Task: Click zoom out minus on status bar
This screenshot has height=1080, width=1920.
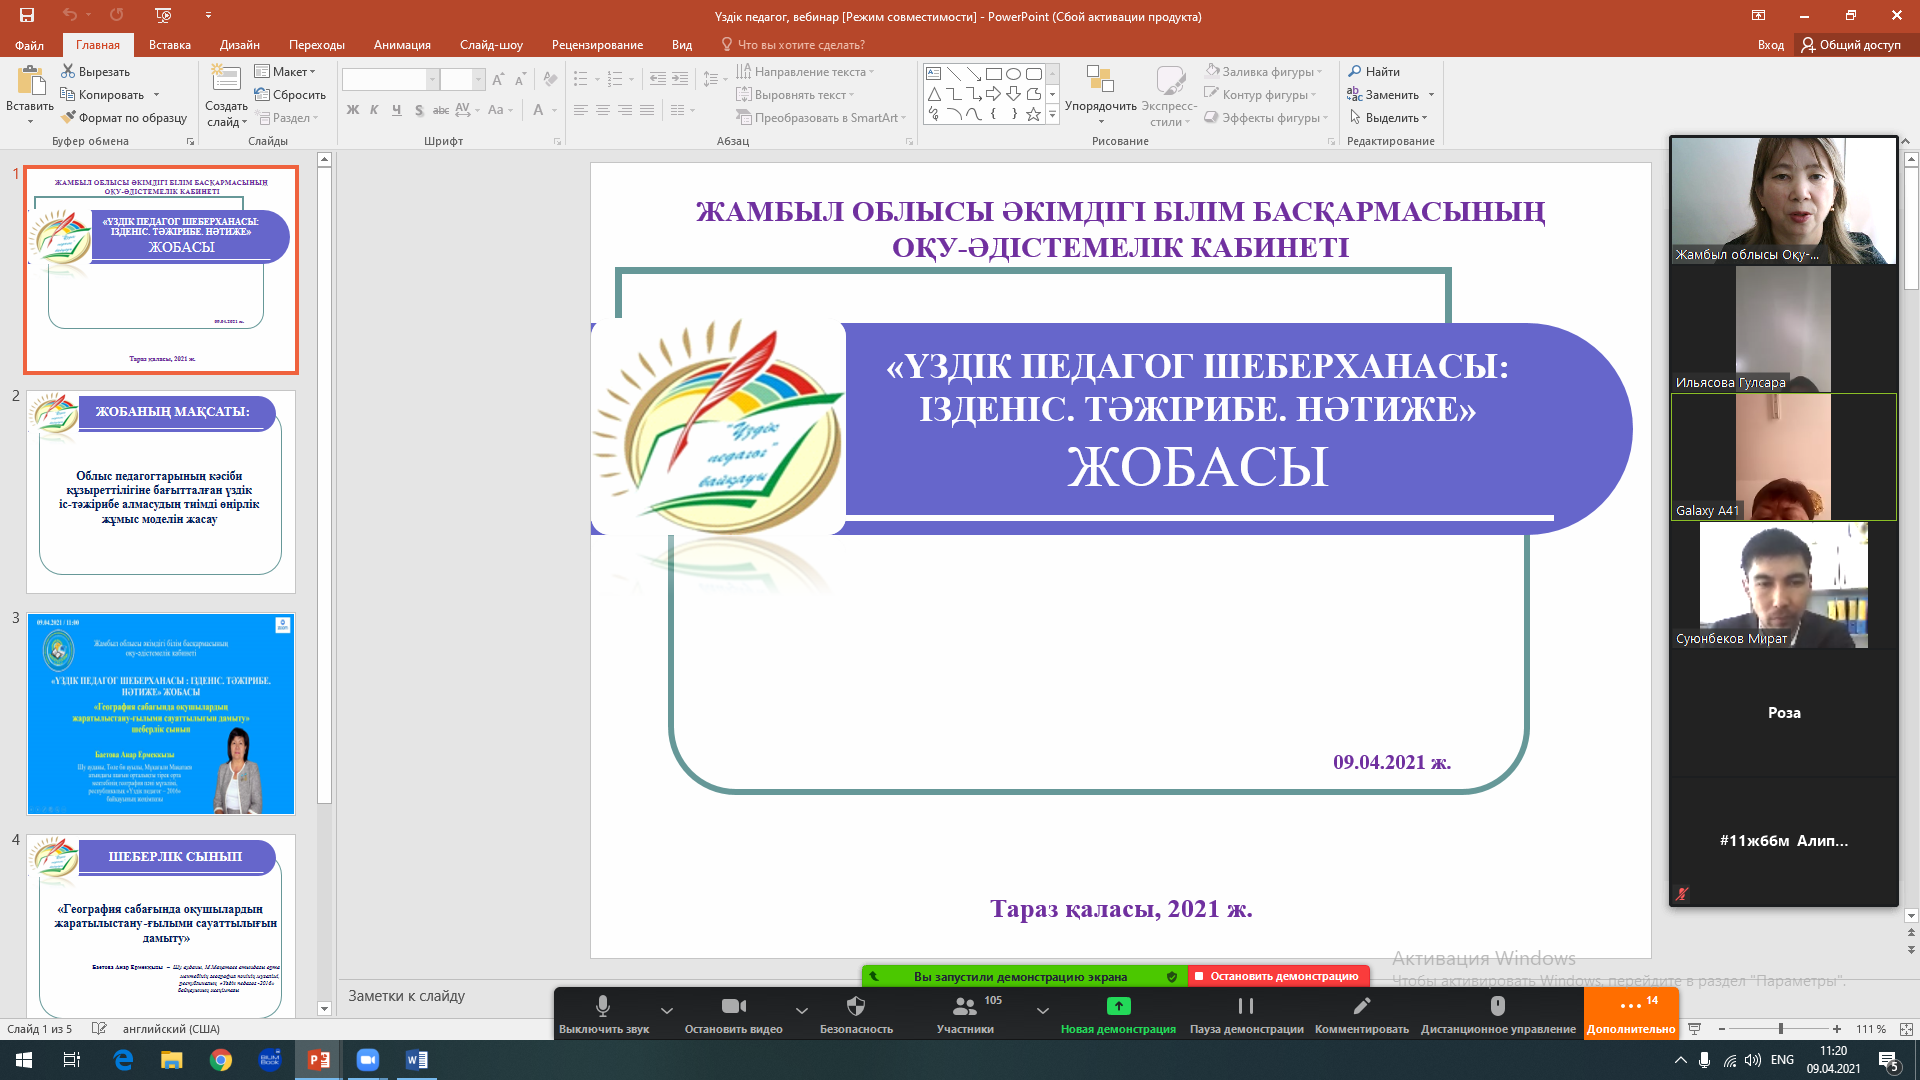Action: click(1722, 1028)
